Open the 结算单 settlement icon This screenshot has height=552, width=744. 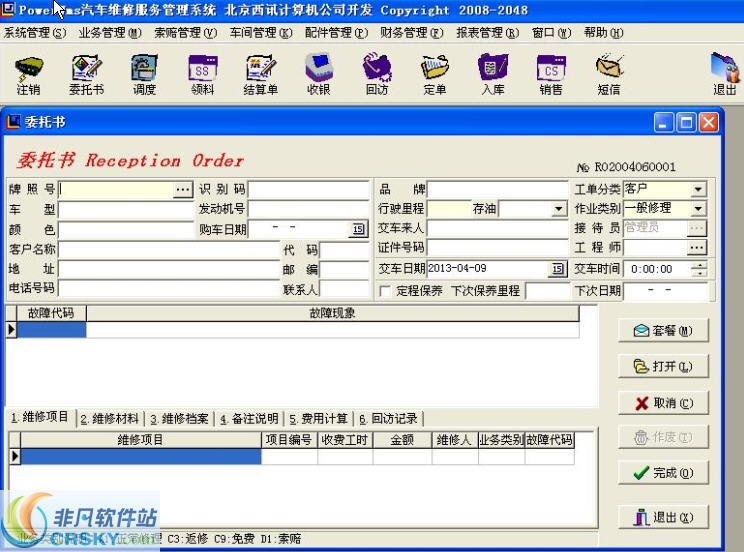260,75
